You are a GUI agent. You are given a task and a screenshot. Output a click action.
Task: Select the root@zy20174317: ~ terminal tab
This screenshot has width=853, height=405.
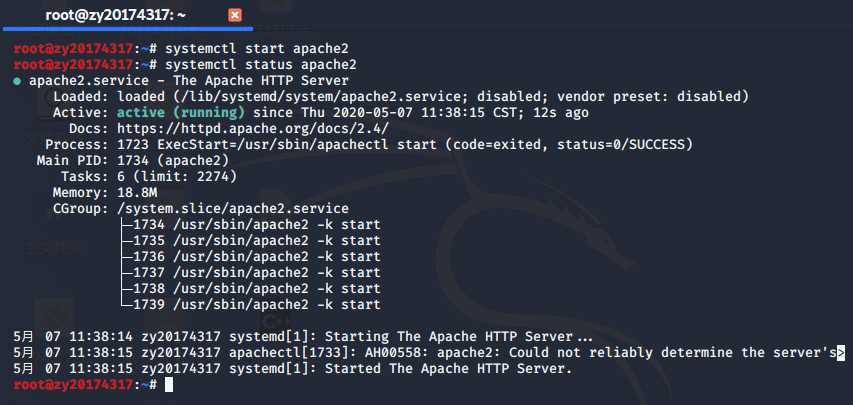[115, 15]
